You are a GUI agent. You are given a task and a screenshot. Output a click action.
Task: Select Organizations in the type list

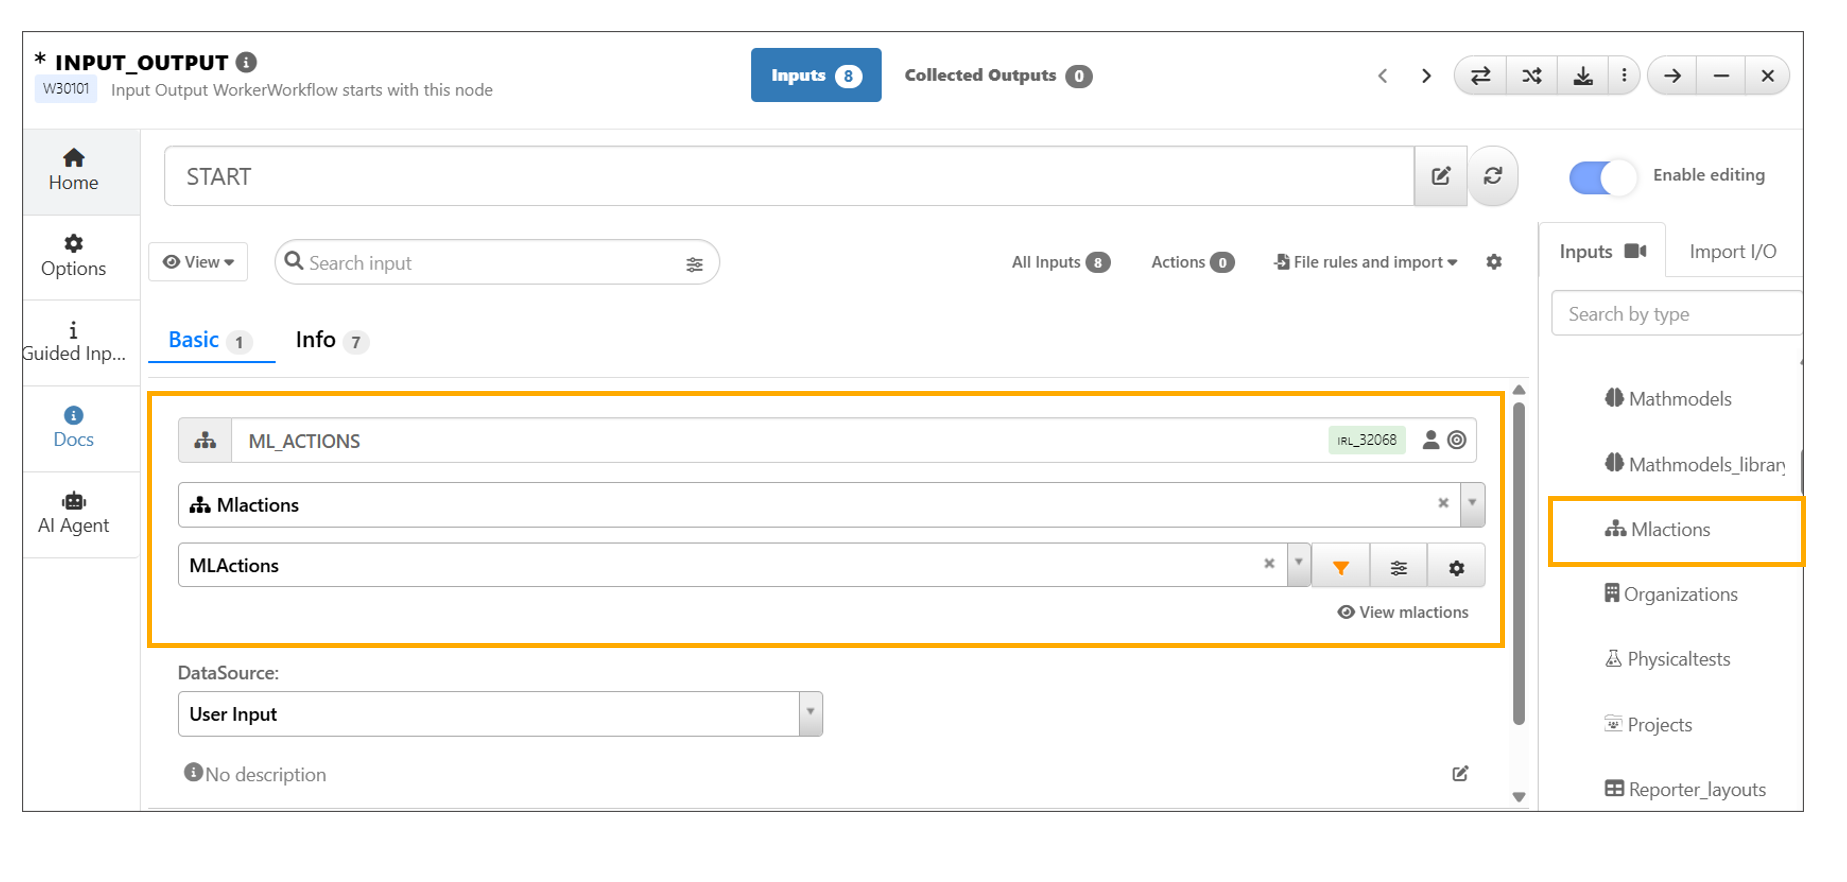point(1679,595)
